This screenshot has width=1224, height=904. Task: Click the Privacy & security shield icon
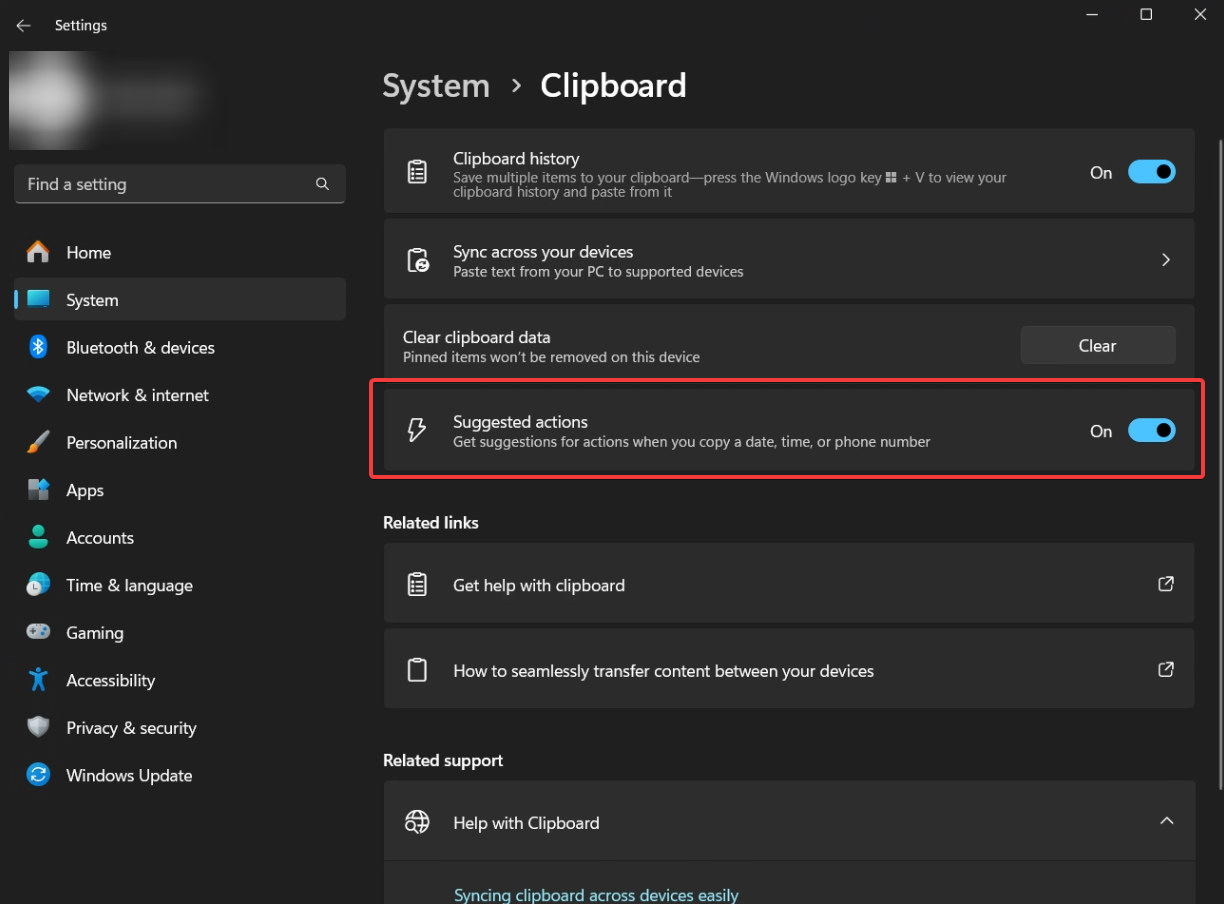coord(38,727)
